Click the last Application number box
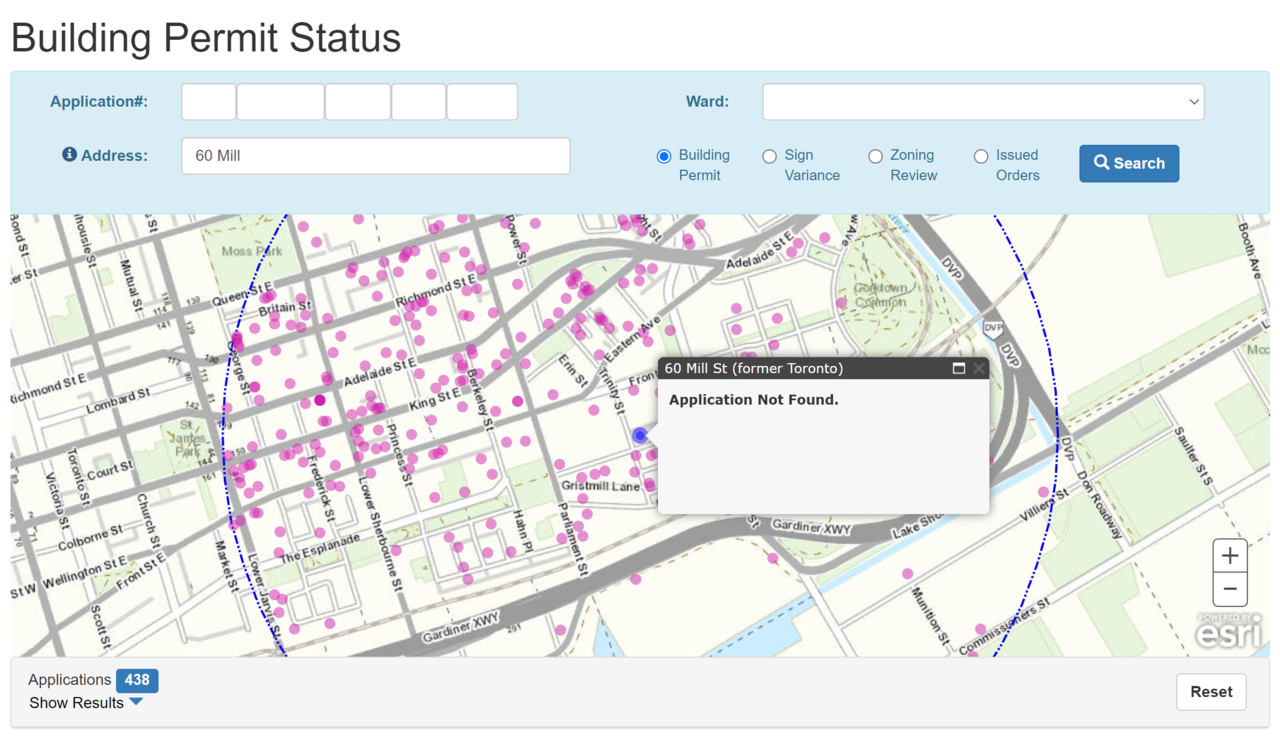1280x749 pixels. pyautogui.click(x=481, y=102)
